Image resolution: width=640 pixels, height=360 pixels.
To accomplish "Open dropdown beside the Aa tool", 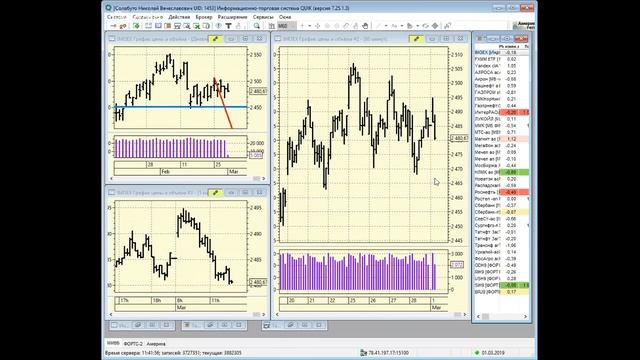I will point(402,26).
